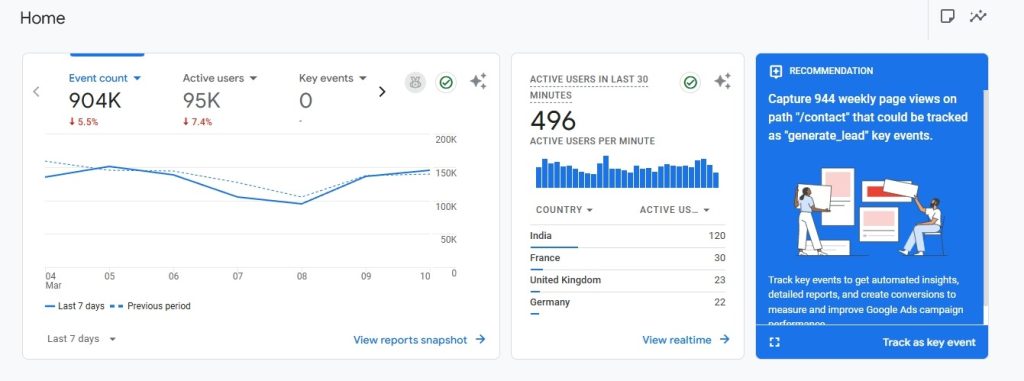This screenshot has height=381, width=1024.
Task: Click Track as key event button
Action: pyautogui.click(x=929, y=342)
